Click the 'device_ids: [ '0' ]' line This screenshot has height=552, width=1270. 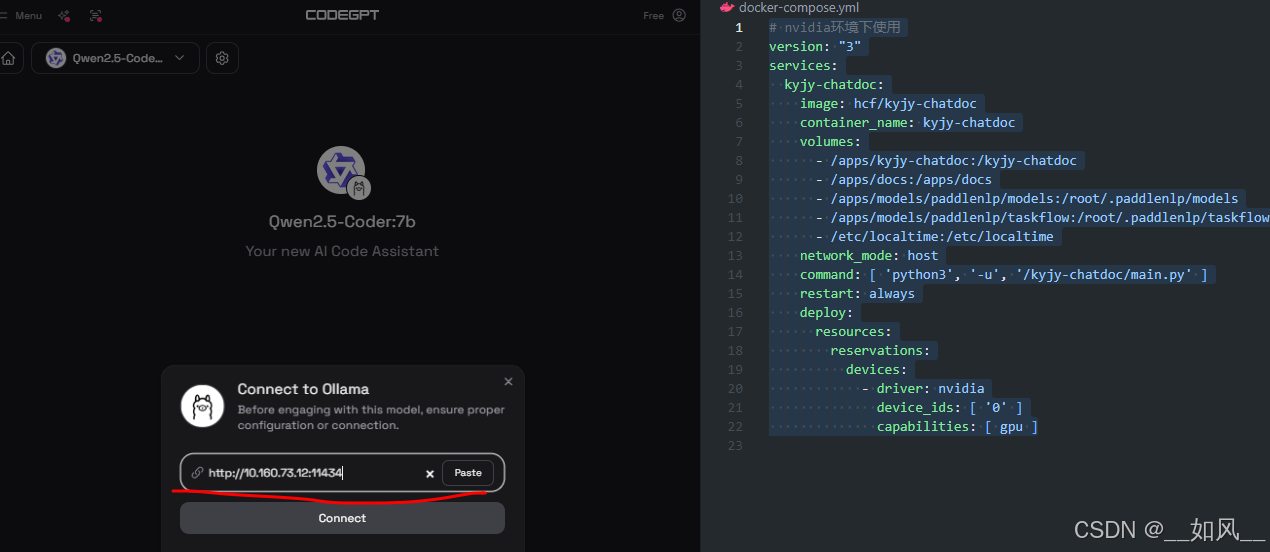(x=949, y=407)
